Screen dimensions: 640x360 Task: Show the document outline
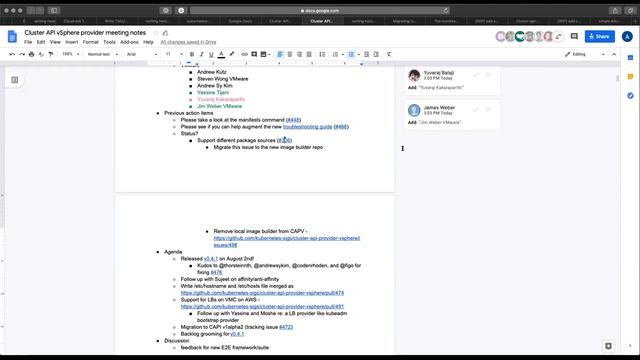[15, 80]
